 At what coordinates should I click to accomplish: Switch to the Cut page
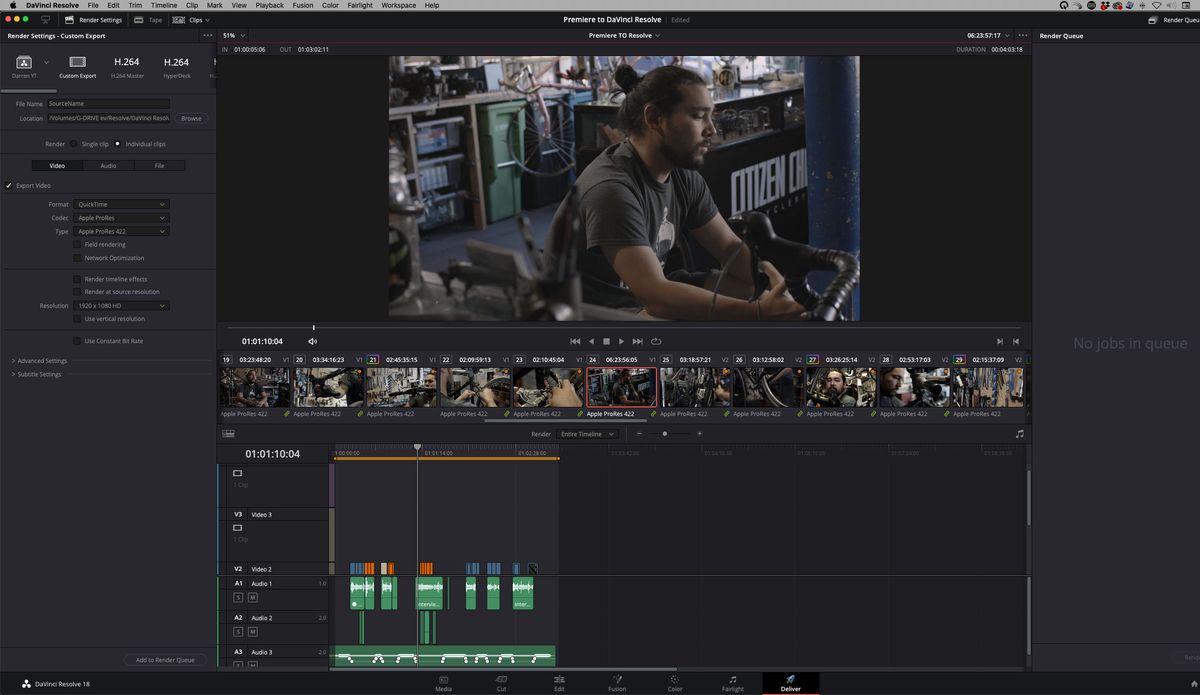pos(501,686)
